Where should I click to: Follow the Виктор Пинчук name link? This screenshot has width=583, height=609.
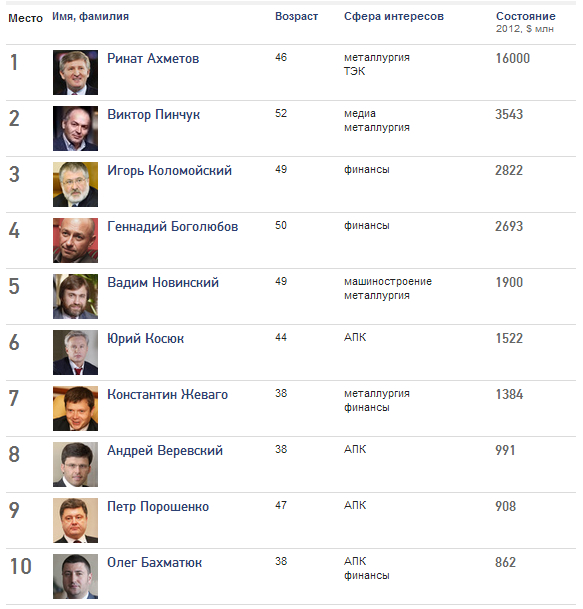pos(153,115)
